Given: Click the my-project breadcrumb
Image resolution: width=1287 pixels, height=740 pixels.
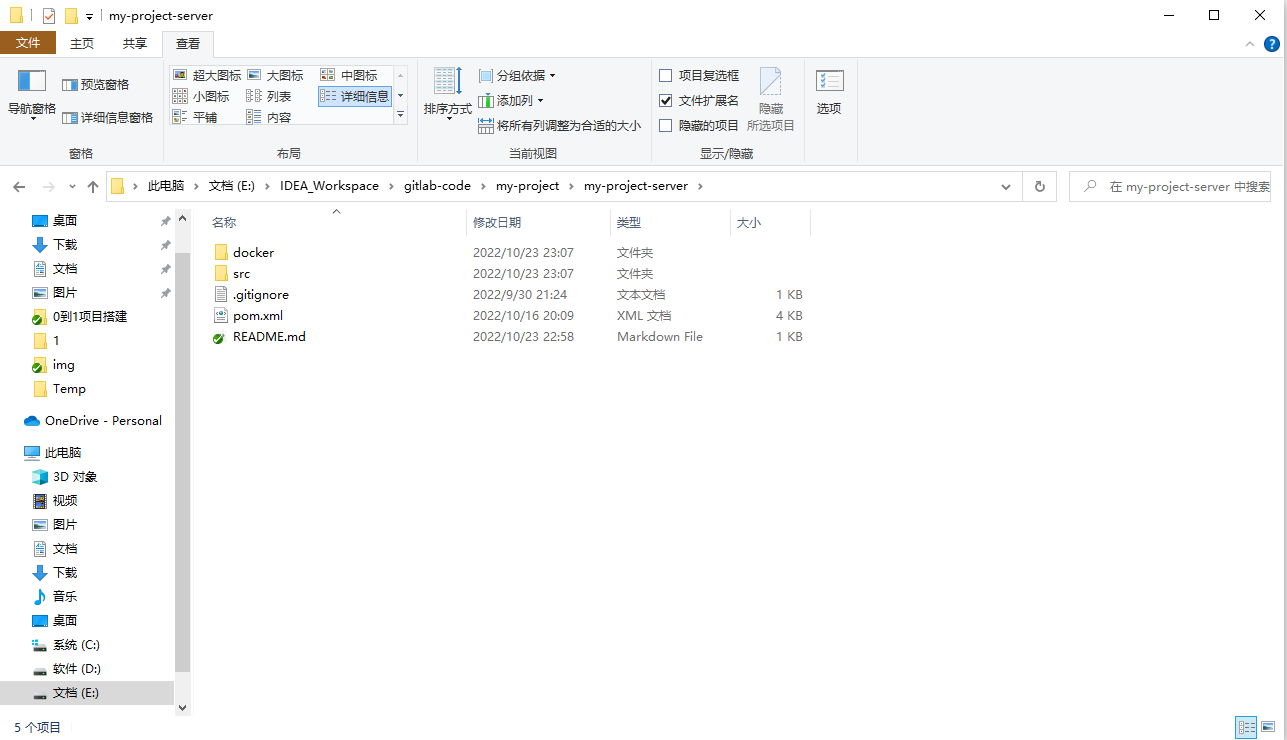Looking at the screenshot, I should click(527, 186).
